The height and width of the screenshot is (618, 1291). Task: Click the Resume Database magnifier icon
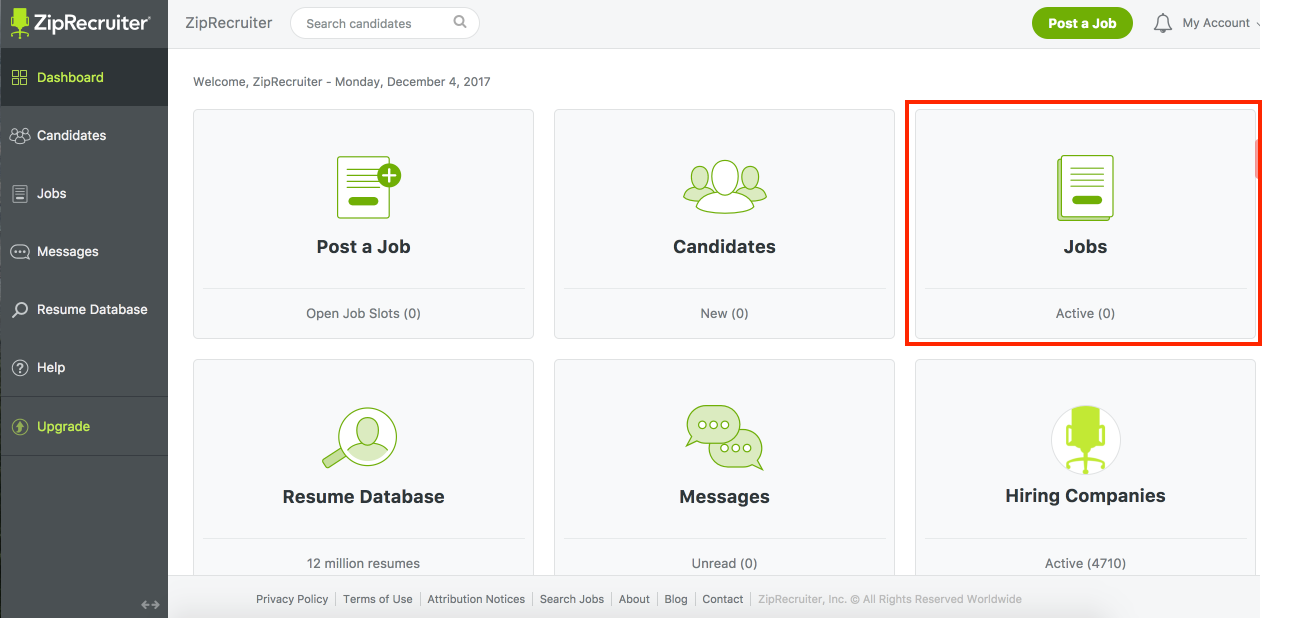click(x=361, y=438)
